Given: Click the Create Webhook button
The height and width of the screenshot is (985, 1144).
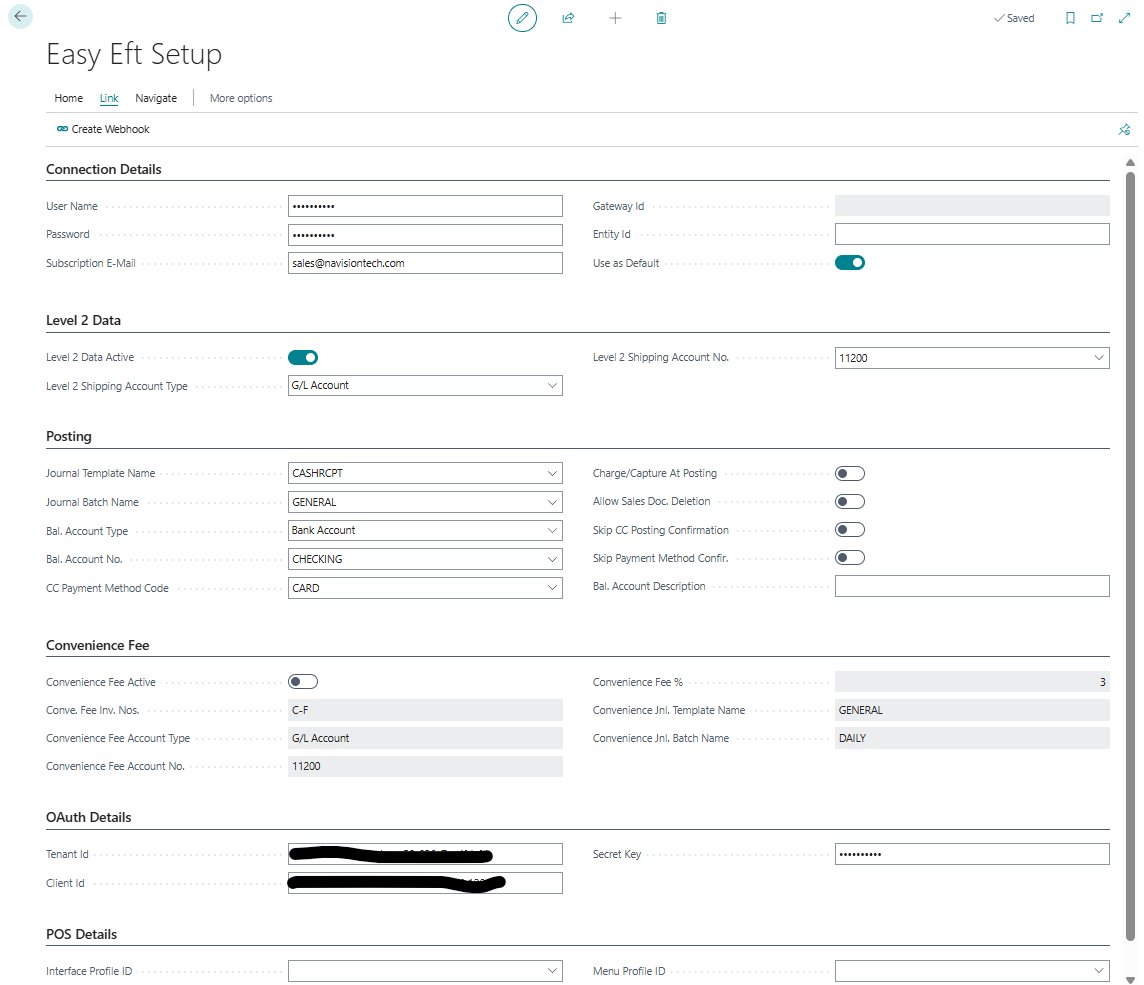Looking at the screenshot, I should coord(103,129).
